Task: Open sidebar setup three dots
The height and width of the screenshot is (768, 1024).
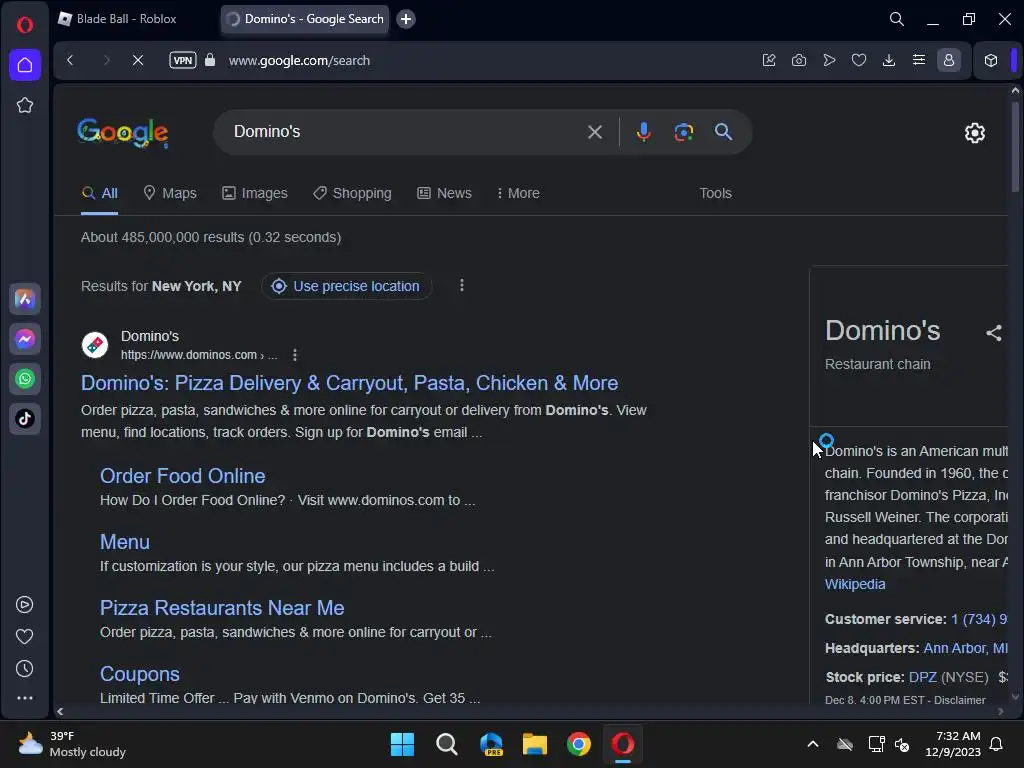Action: (25, 698)
